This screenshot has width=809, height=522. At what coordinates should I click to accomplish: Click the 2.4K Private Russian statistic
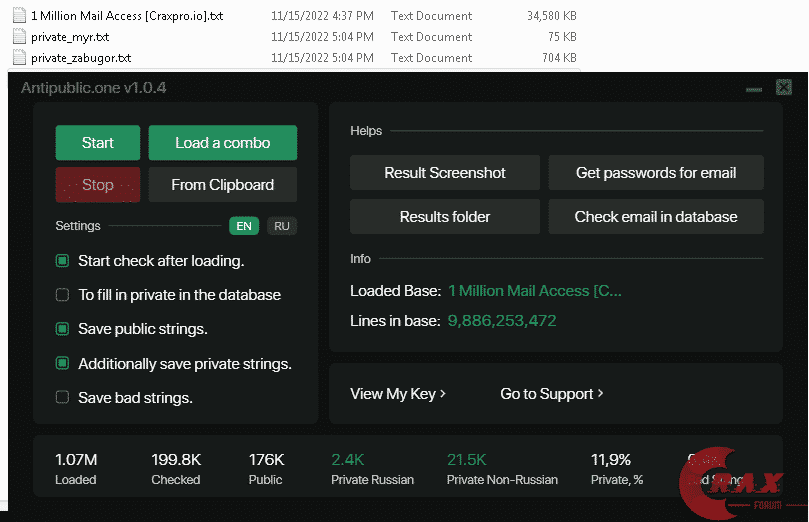pyautogui.click(x=373, y=469)
